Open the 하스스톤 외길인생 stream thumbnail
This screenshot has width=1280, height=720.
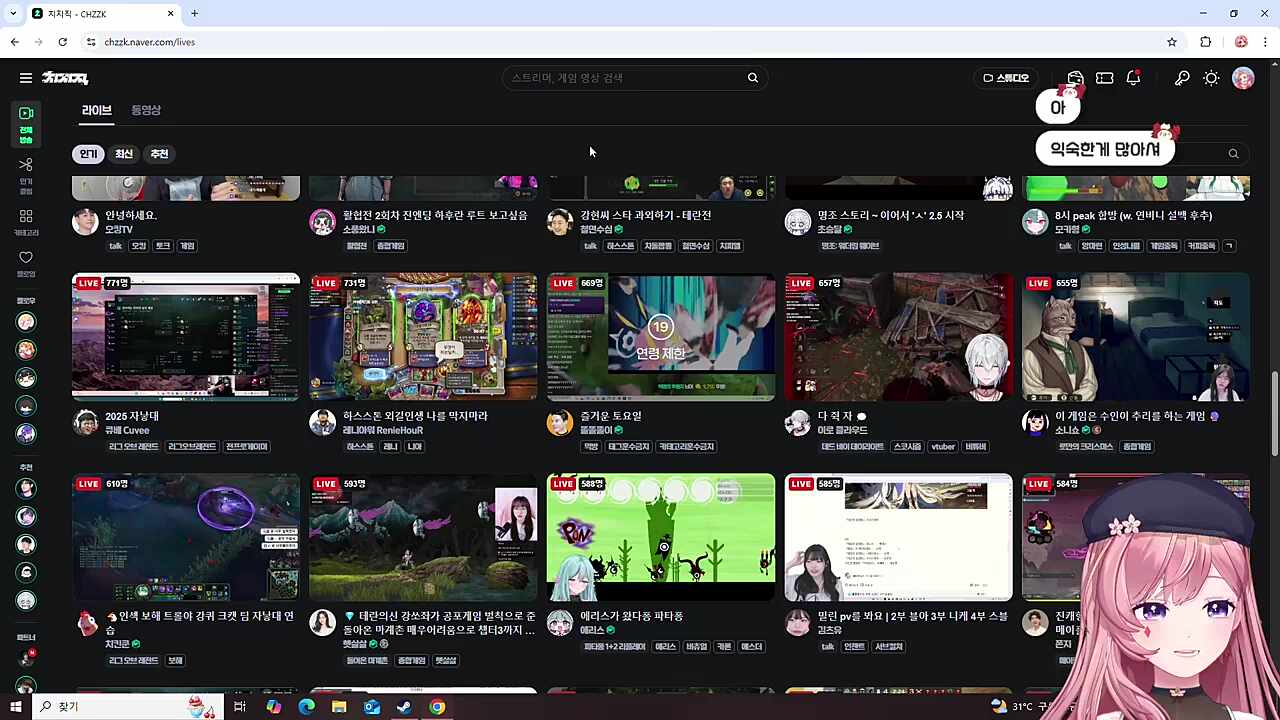(x=423, y=337)
